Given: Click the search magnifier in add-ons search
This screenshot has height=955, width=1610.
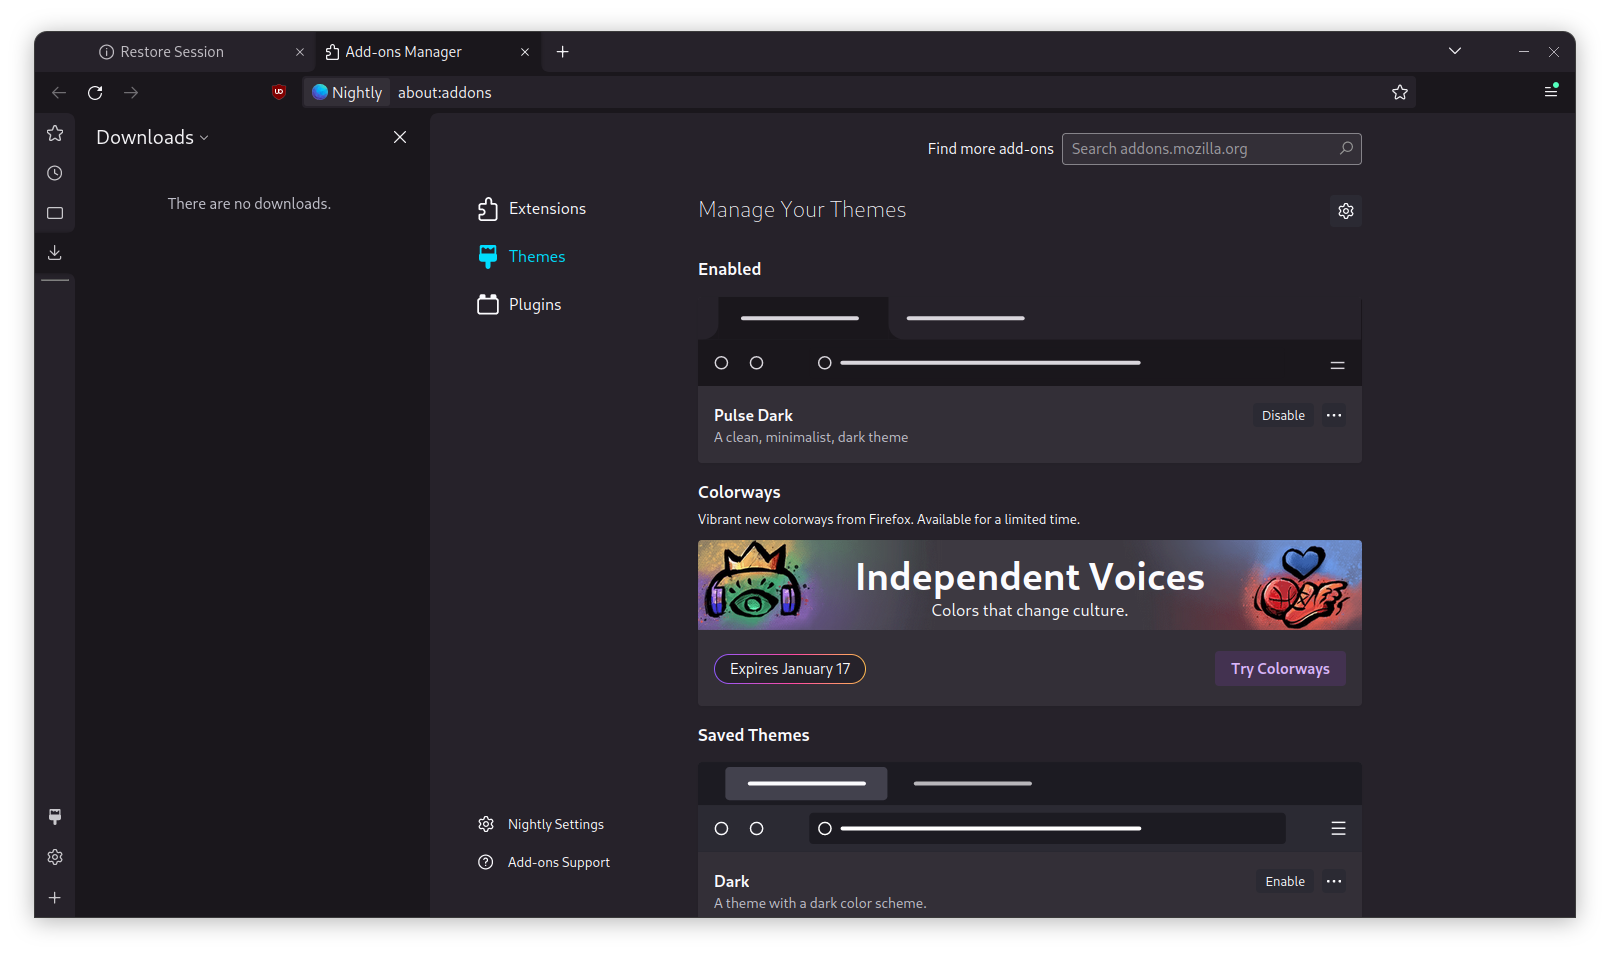Looking at the screenshot, I should point(1346,148).
